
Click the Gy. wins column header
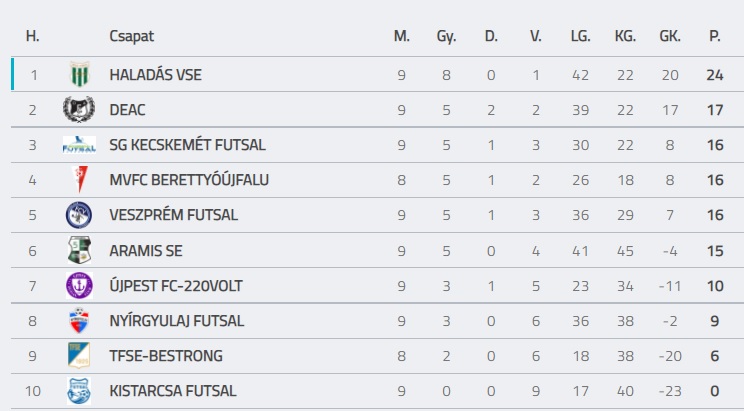coord(446,37)
